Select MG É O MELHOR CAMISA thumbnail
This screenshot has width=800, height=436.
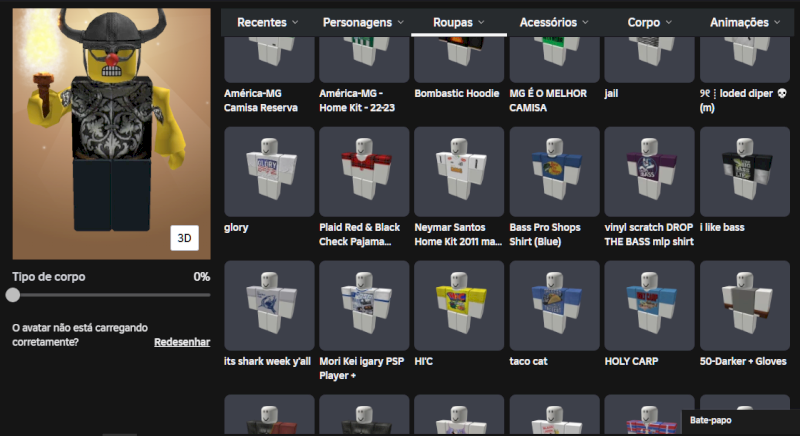coord(555,60)
